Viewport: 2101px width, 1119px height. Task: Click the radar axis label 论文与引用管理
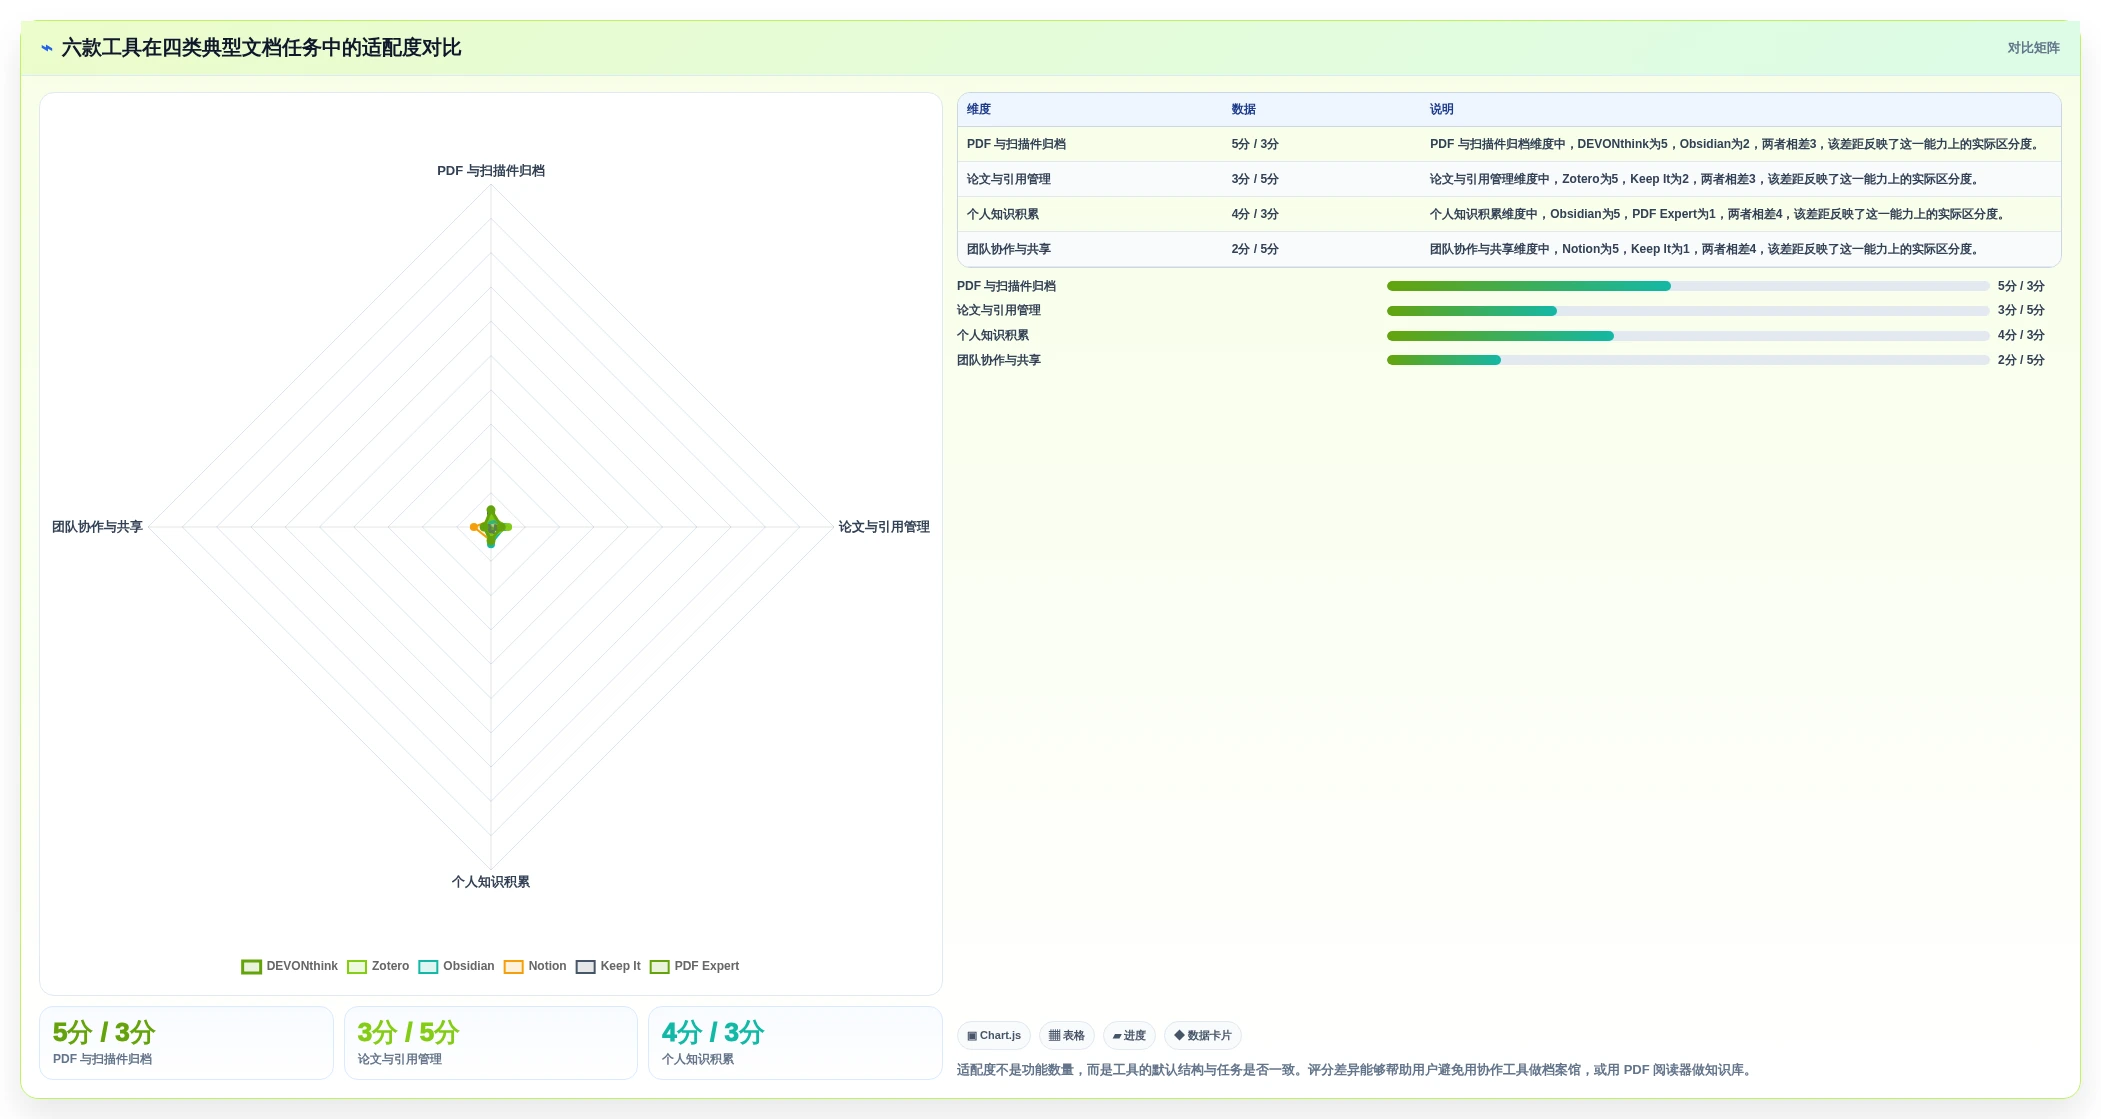(884, 527)
